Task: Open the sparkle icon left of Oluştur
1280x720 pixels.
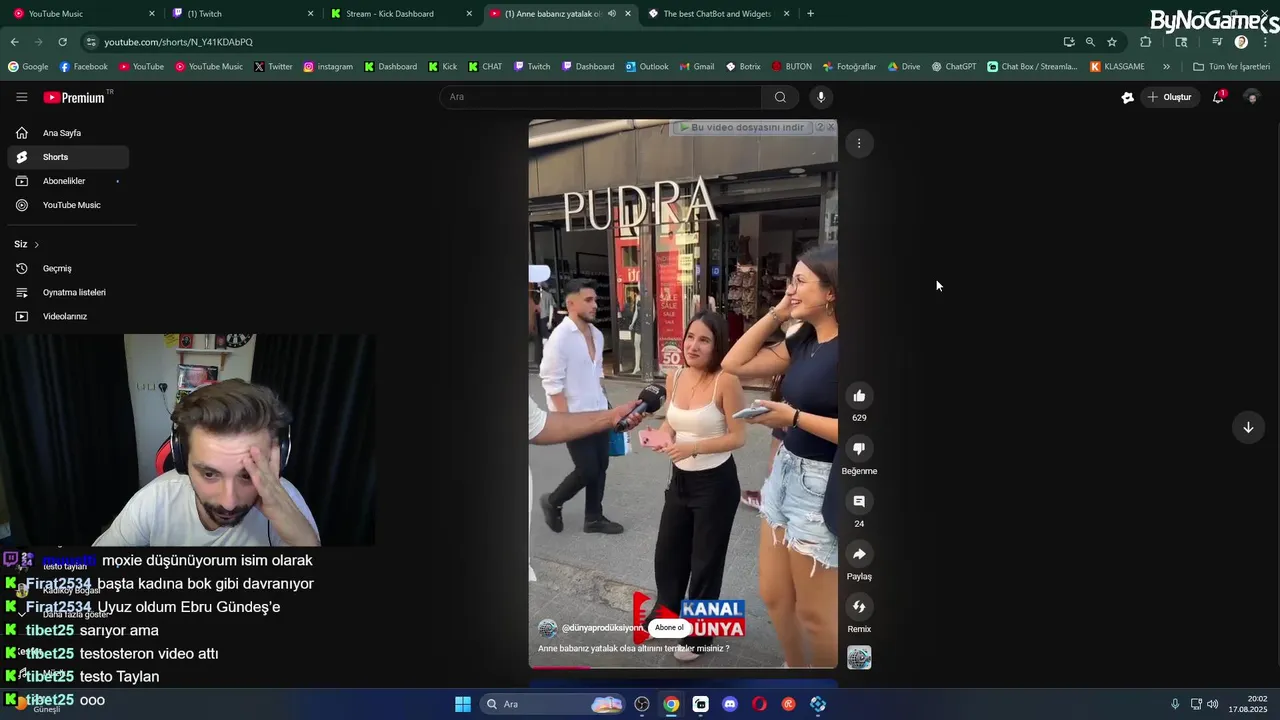Action: pyautogui.click(x=1127, y=97)
